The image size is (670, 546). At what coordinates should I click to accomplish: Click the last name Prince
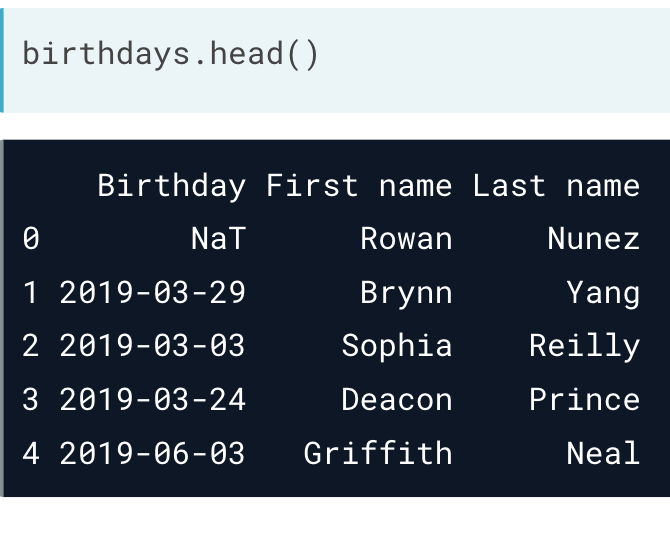(584, 400)
